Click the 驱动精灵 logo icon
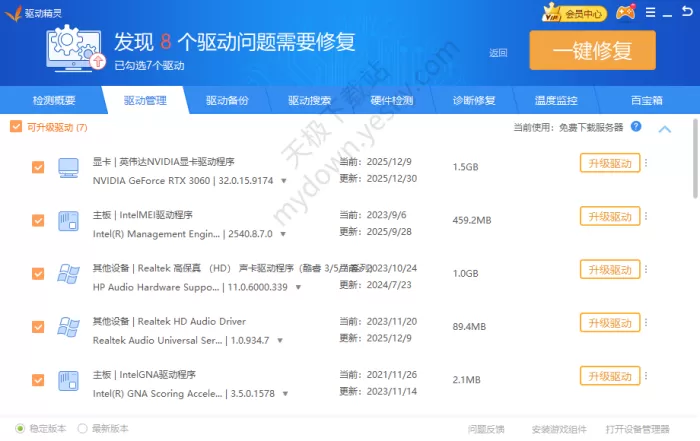Image resolution: width=700 pixels, height=441 pixels. coord(13,13)
